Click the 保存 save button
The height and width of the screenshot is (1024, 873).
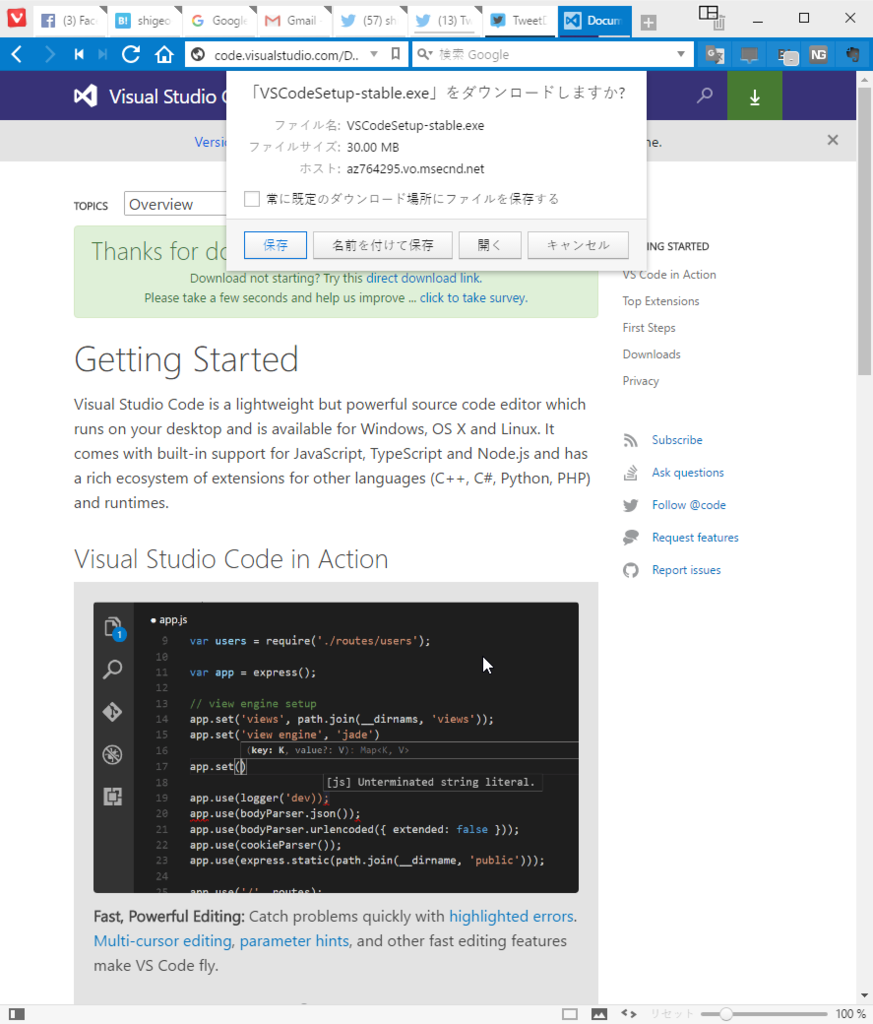(x=275, y=245)
